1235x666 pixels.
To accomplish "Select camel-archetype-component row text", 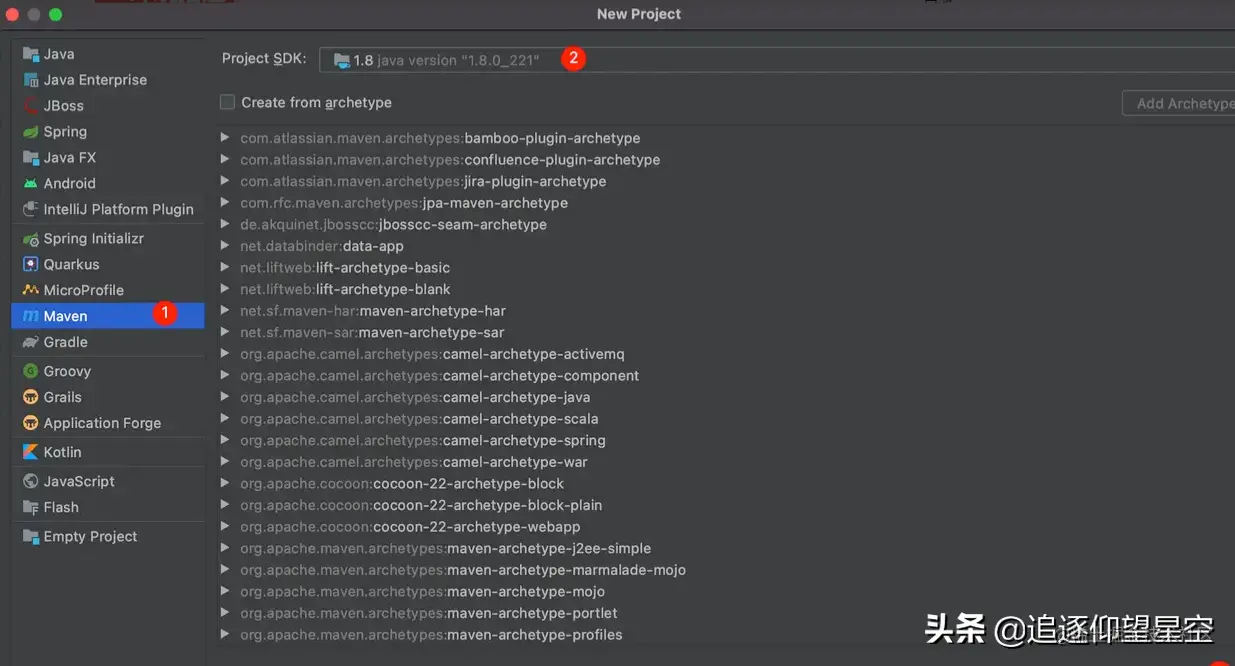I will pyautogui.click(x=440, y=376).
